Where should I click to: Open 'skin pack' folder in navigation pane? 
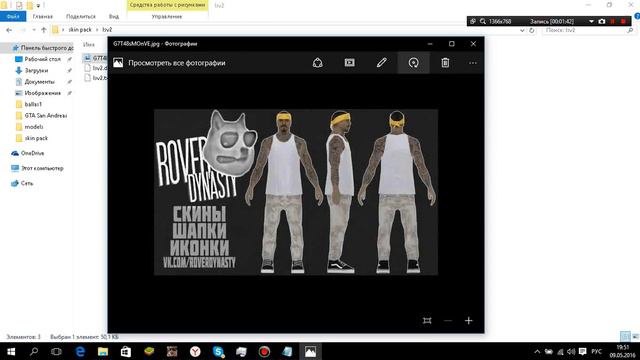36,138
